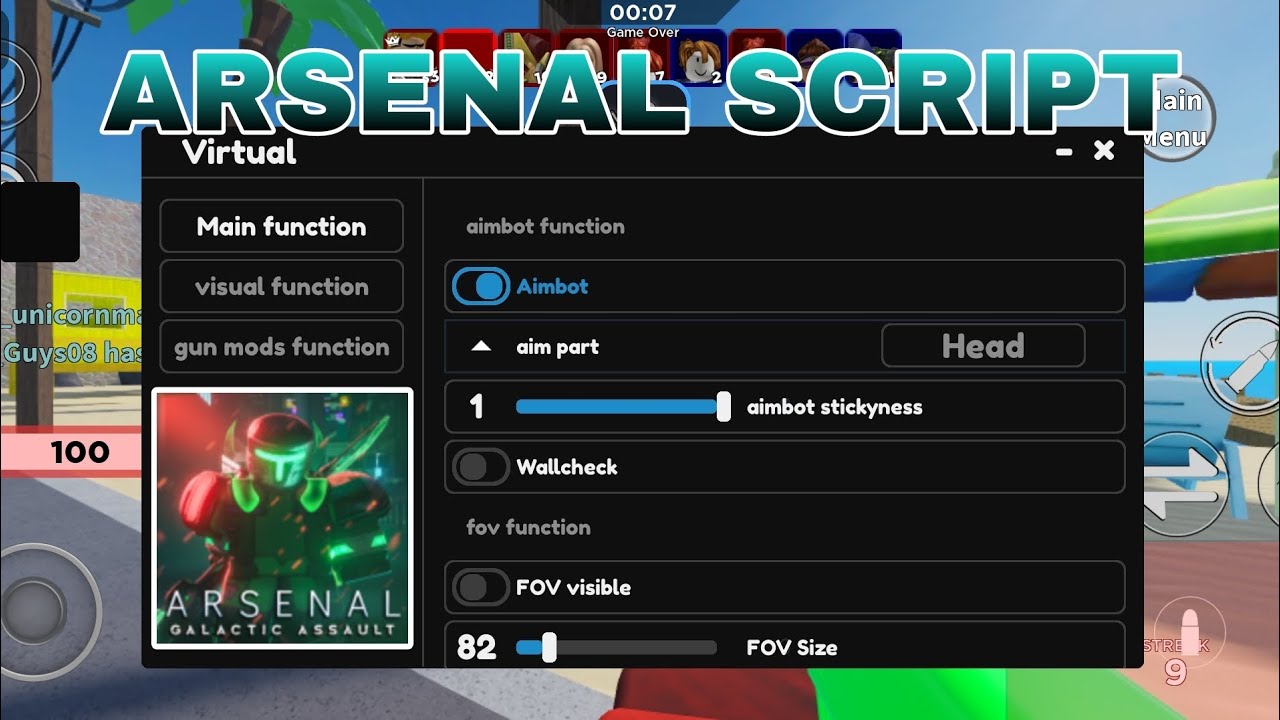Click the FOV Size slider handle
The width and height of the screenshot is (1280, 720).
pyautogui.click(x=549, y=647)
